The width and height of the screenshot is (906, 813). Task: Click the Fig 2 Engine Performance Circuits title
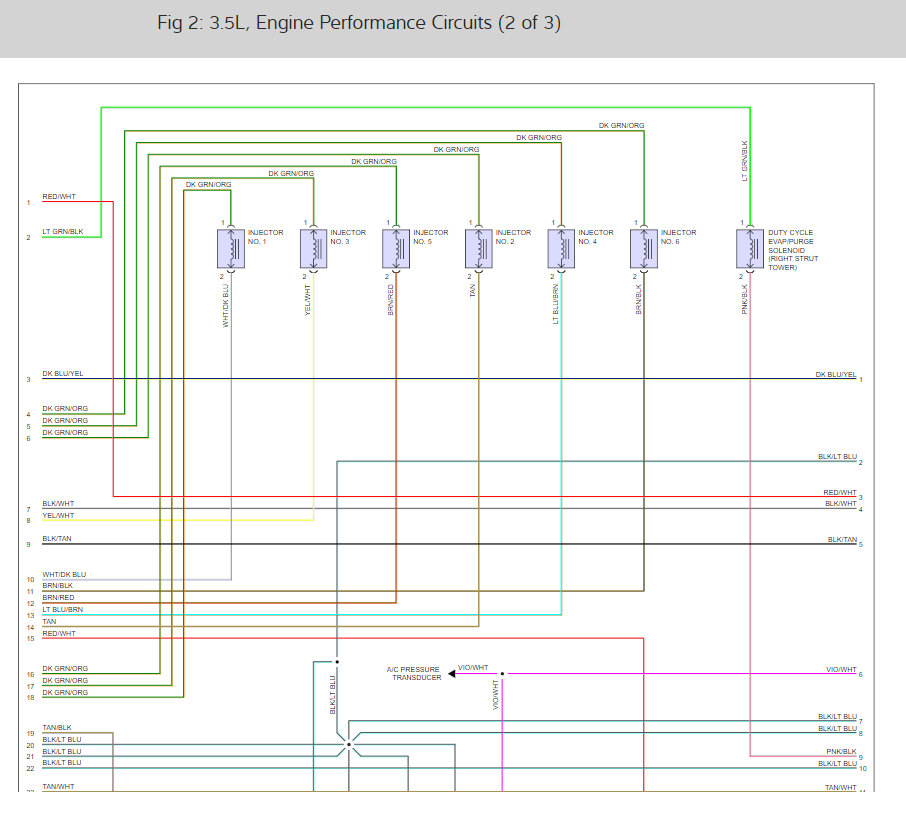[359, 23]
